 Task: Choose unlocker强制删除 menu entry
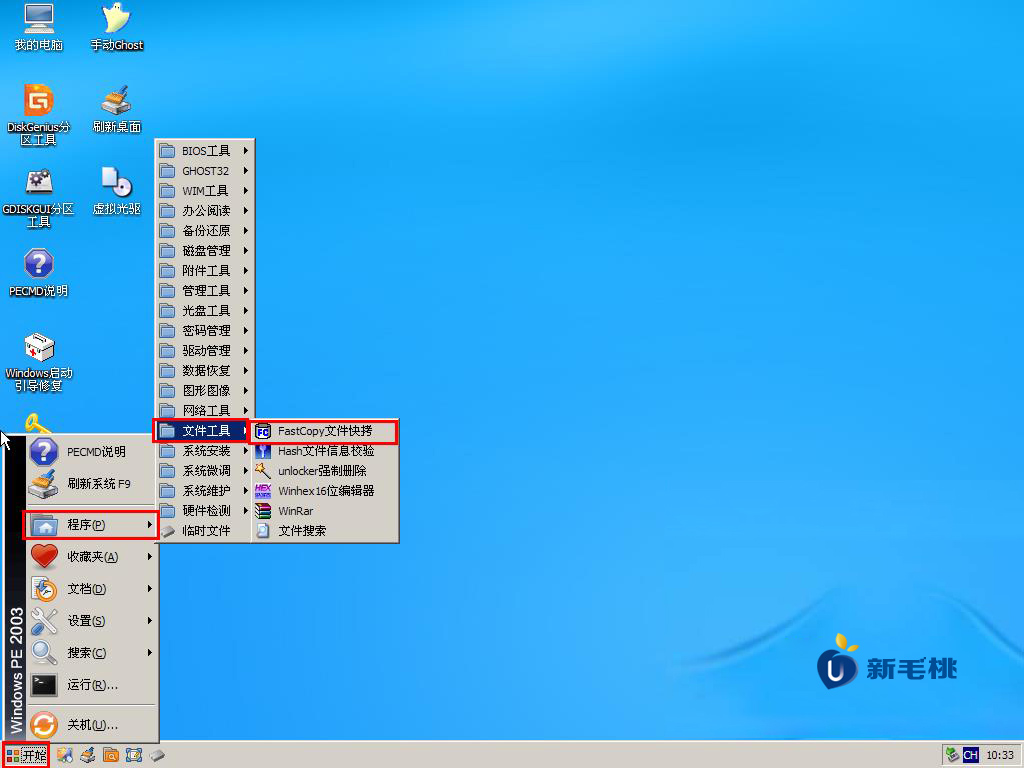click(x=325, y=471)
